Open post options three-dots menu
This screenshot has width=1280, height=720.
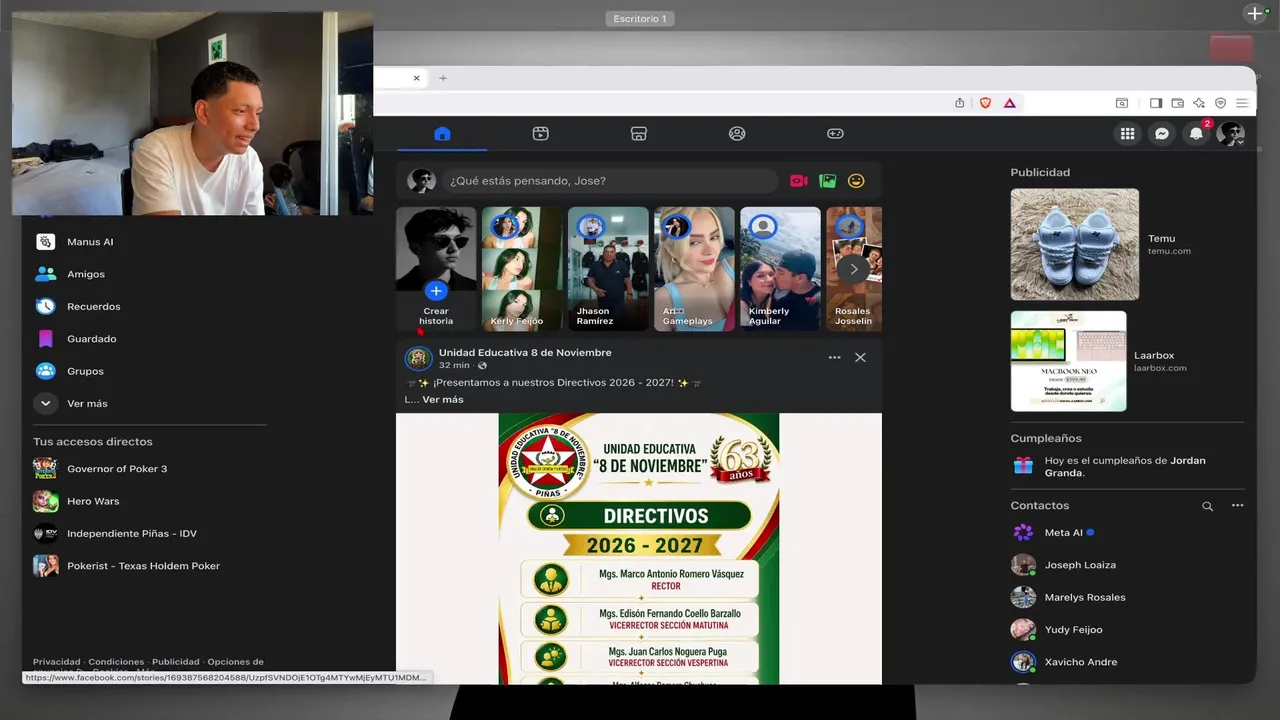[834, 357]
